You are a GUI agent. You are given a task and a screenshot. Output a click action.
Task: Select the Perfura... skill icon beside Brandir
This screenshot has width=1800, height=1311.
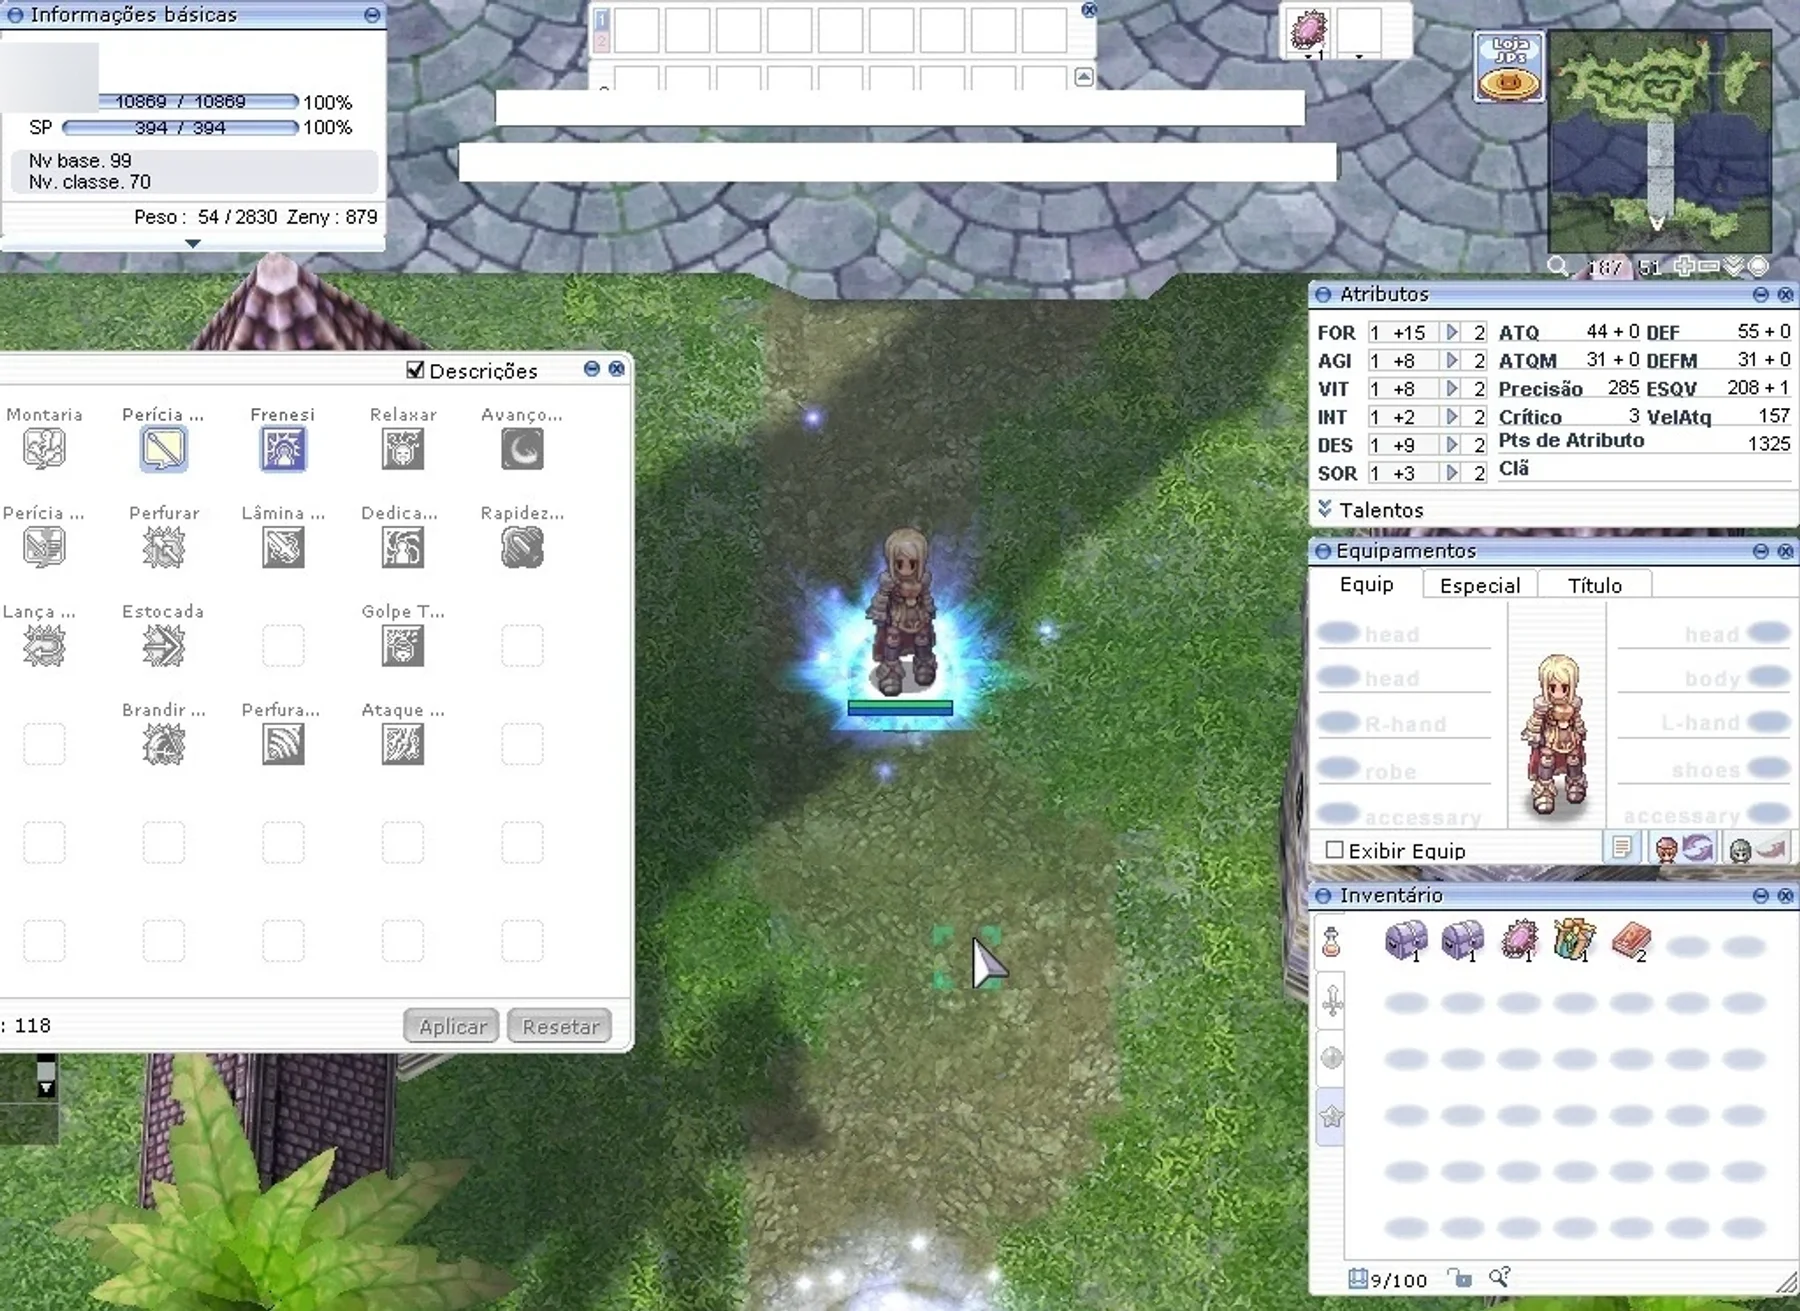pyautogui.click(x=283, y=744)
